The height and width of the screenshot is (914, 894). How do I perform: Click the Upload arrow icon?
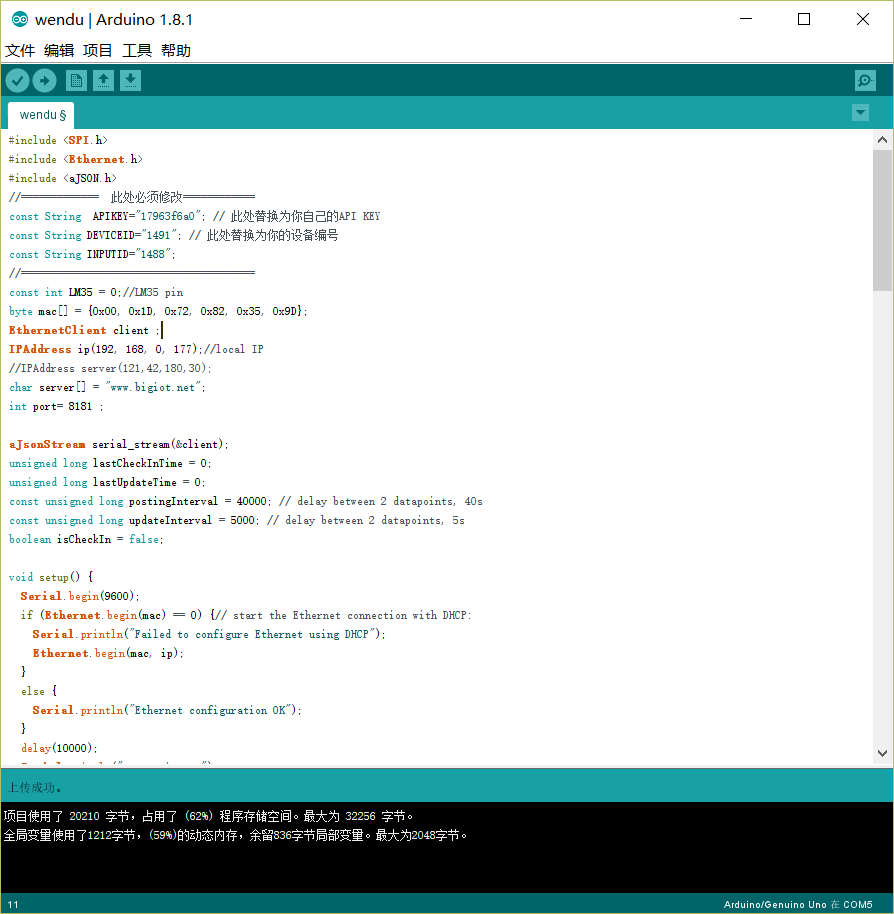(x=44, y=81)
